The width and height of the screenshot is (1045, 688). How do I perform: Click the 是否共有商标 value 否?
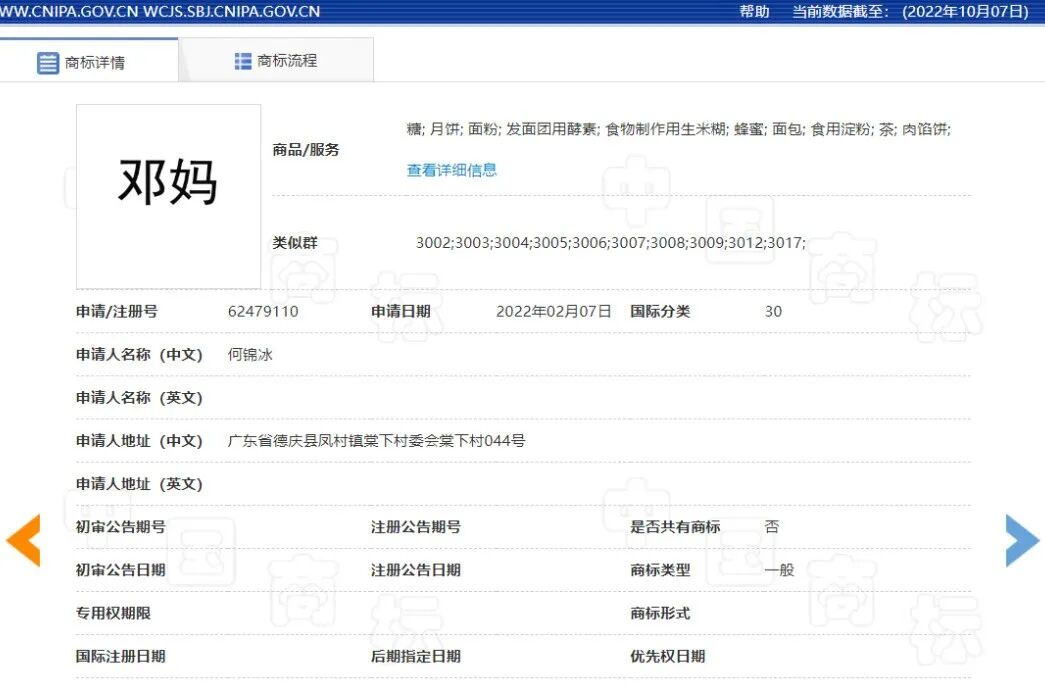772,527
